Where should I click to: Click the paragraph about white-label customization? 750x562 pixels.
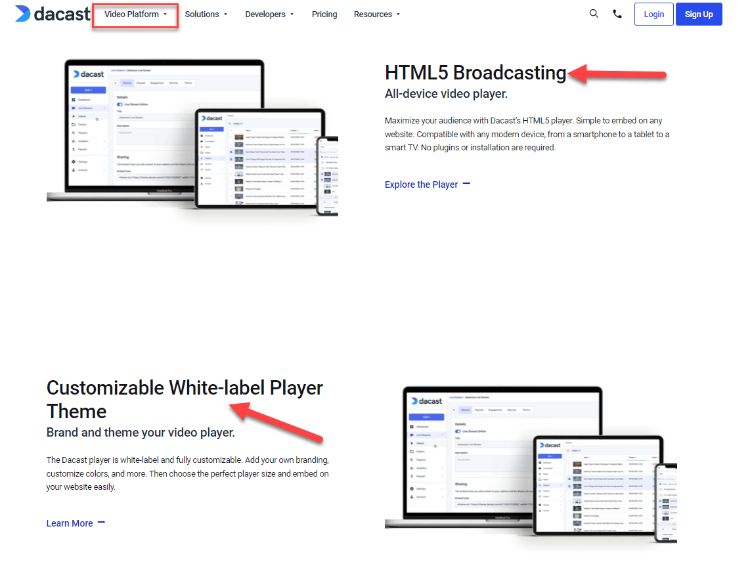188,474
